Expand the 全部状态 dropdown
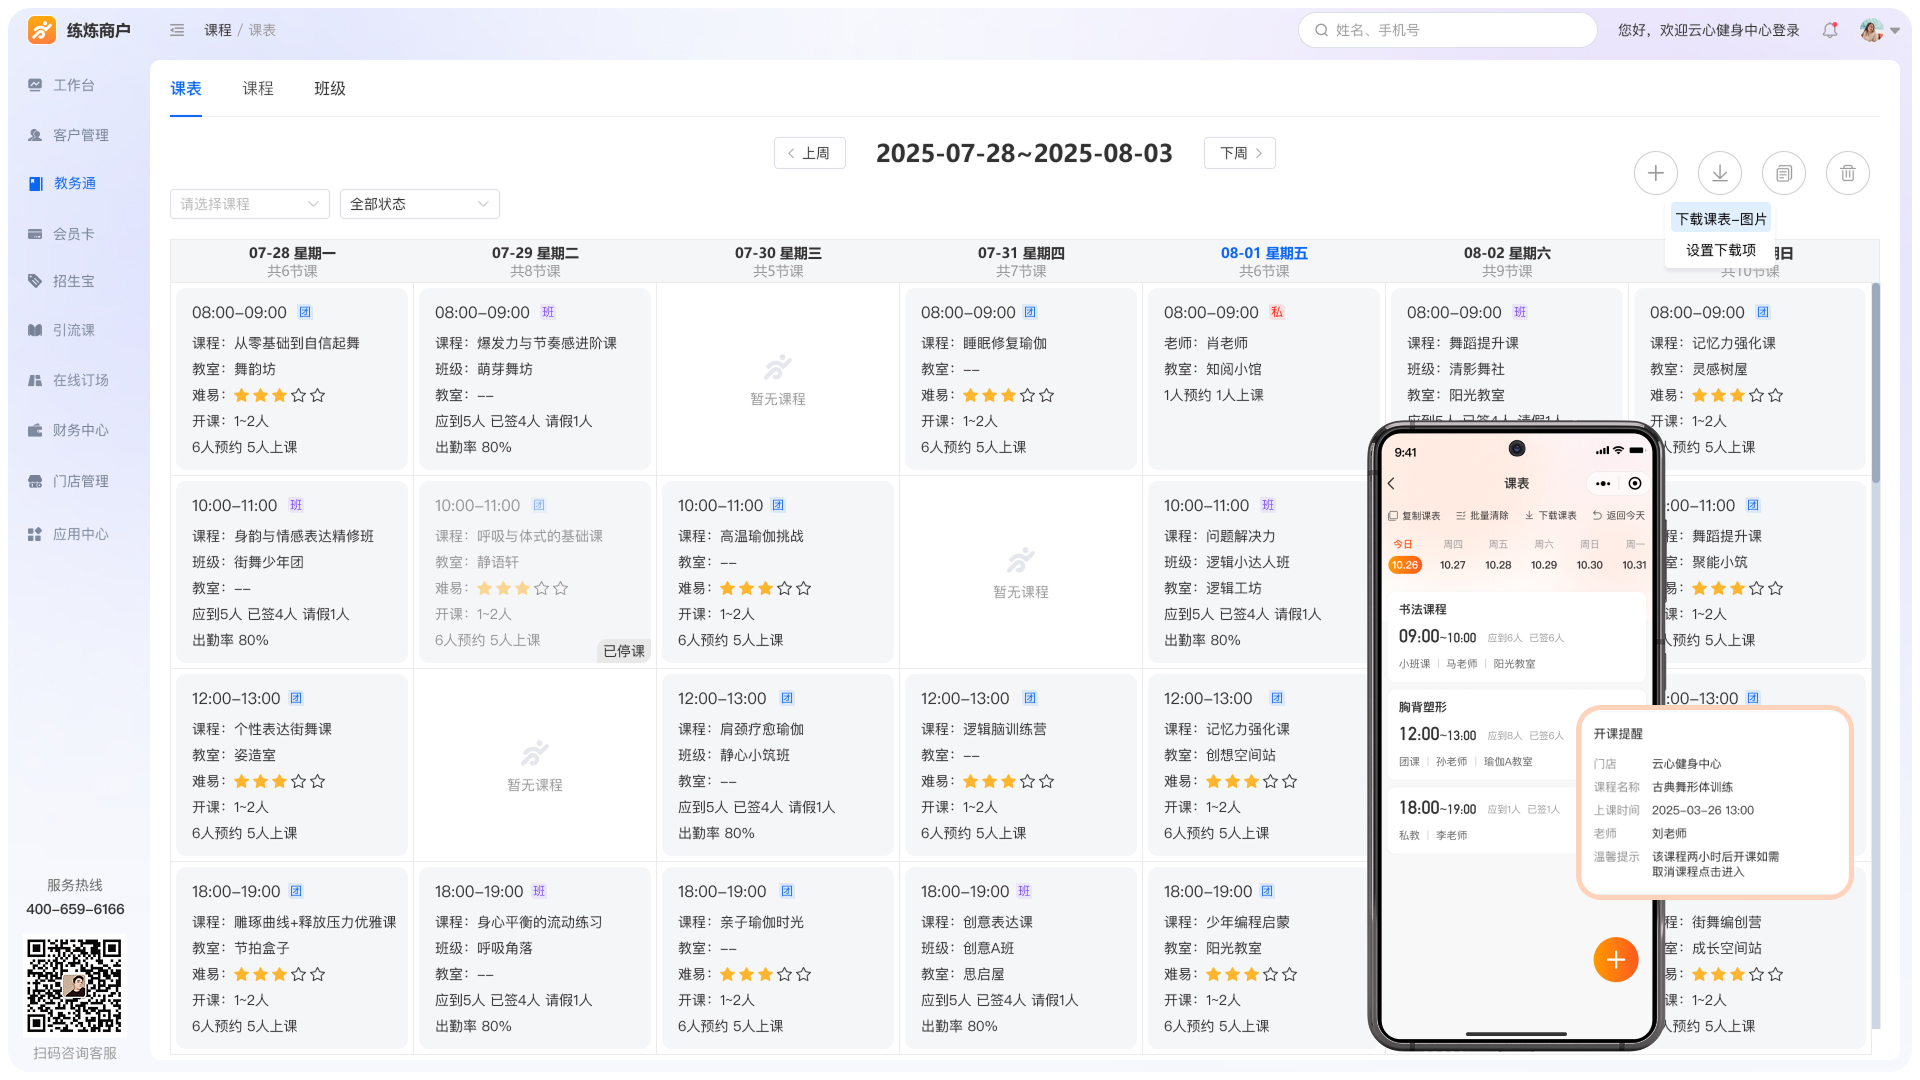This screenshot has height=1080, width=1920. pyautogui.click(x=419, y=204)
